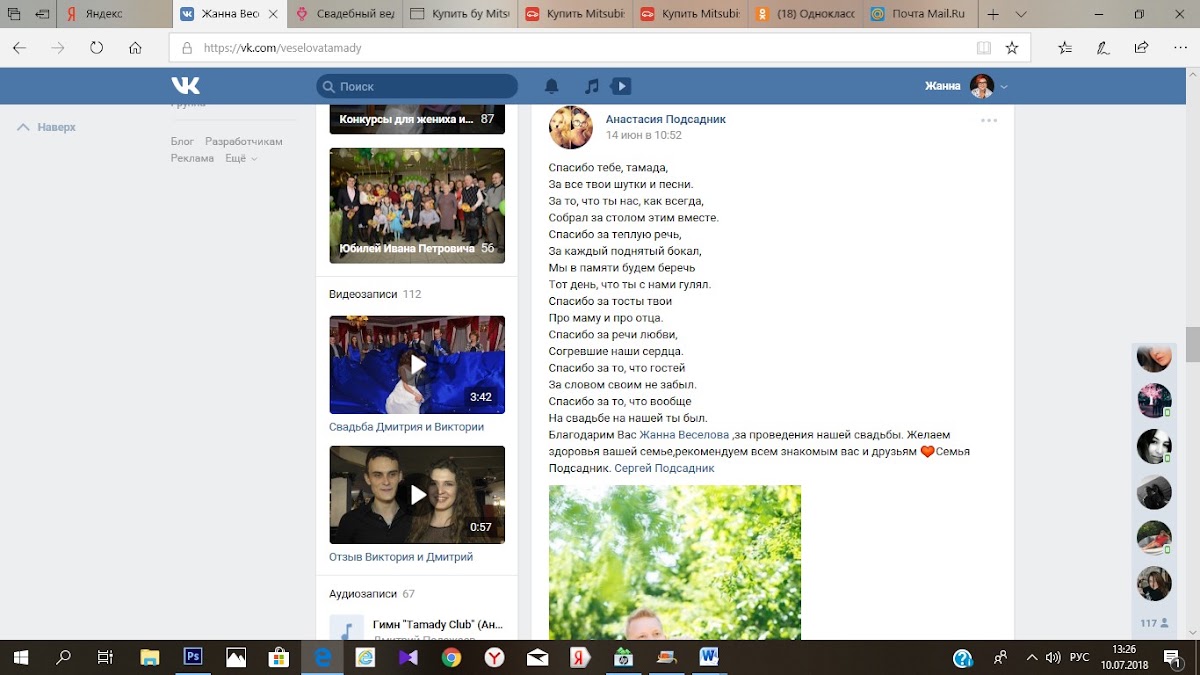
Task: Open File Explorer from the taskbar
Action: 150,657
